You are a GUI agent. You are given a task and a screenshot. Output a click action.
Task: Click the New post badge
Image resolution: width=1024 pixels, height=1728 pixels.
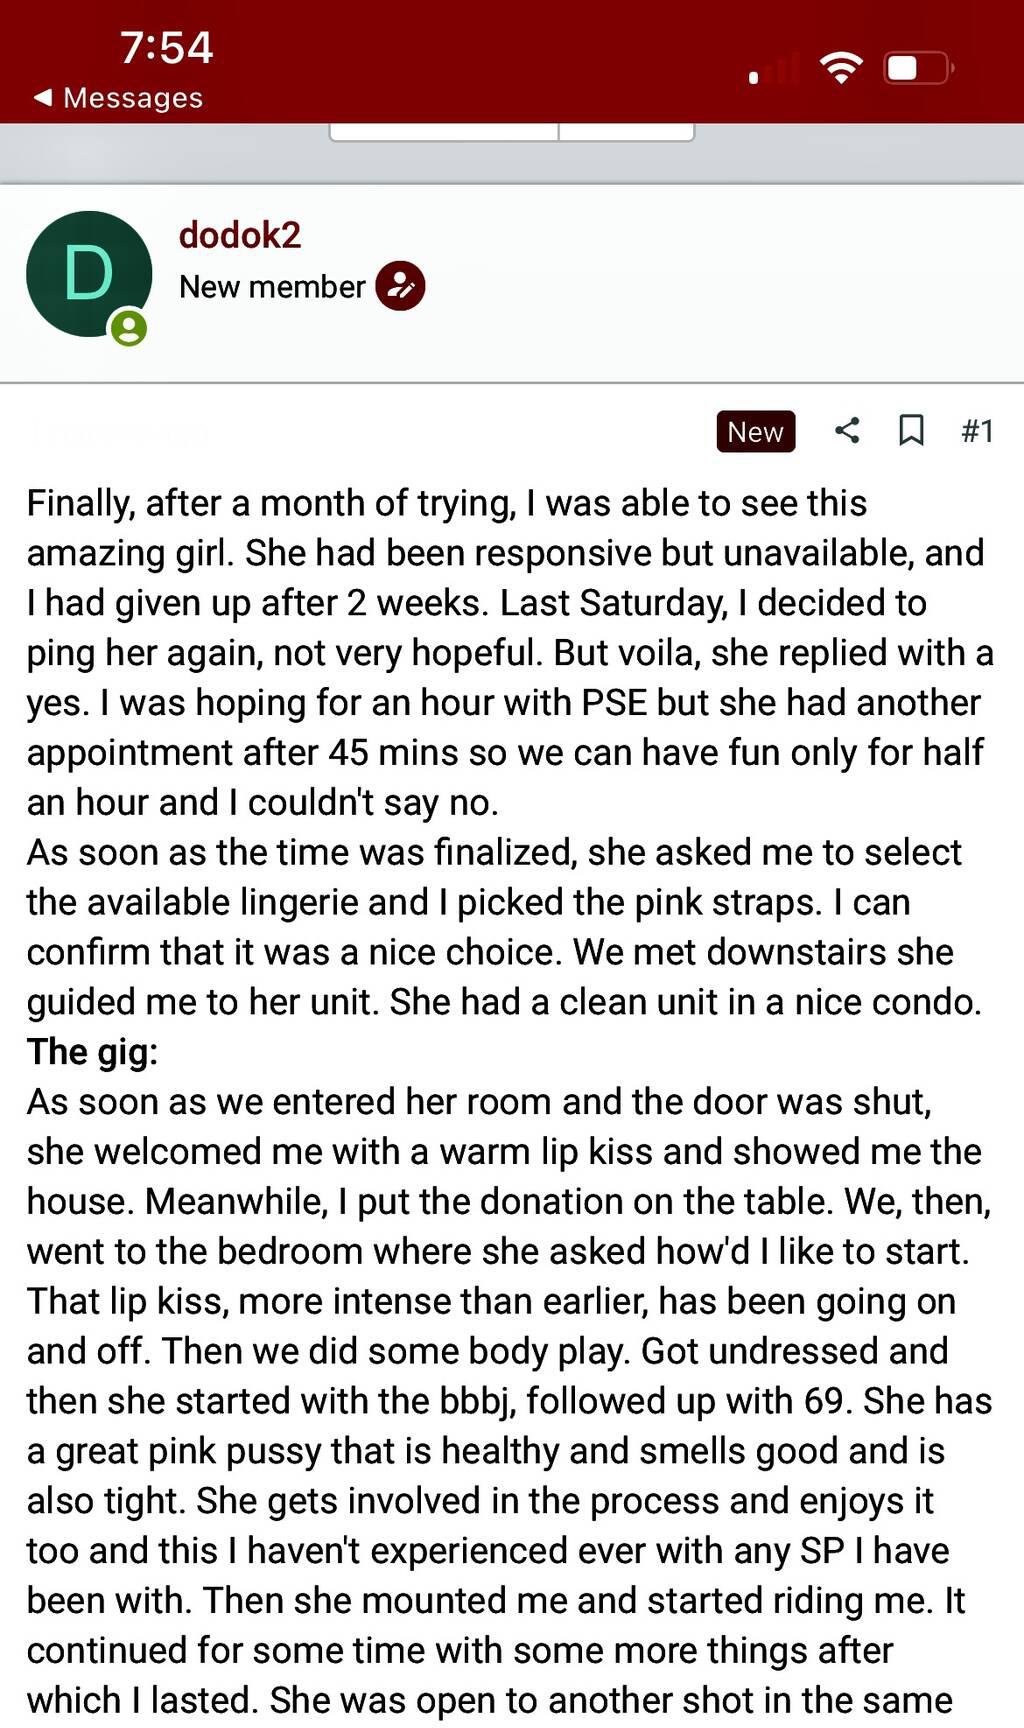755,432
